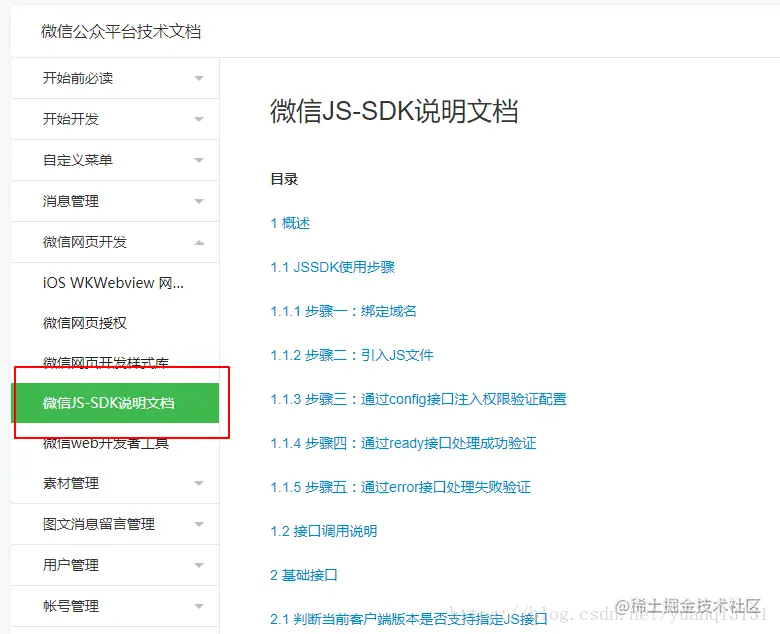The width and height of the screenshot is (780, 634).
Task: Expand the 帐号管理 section arrow
Action: point(199,606)
